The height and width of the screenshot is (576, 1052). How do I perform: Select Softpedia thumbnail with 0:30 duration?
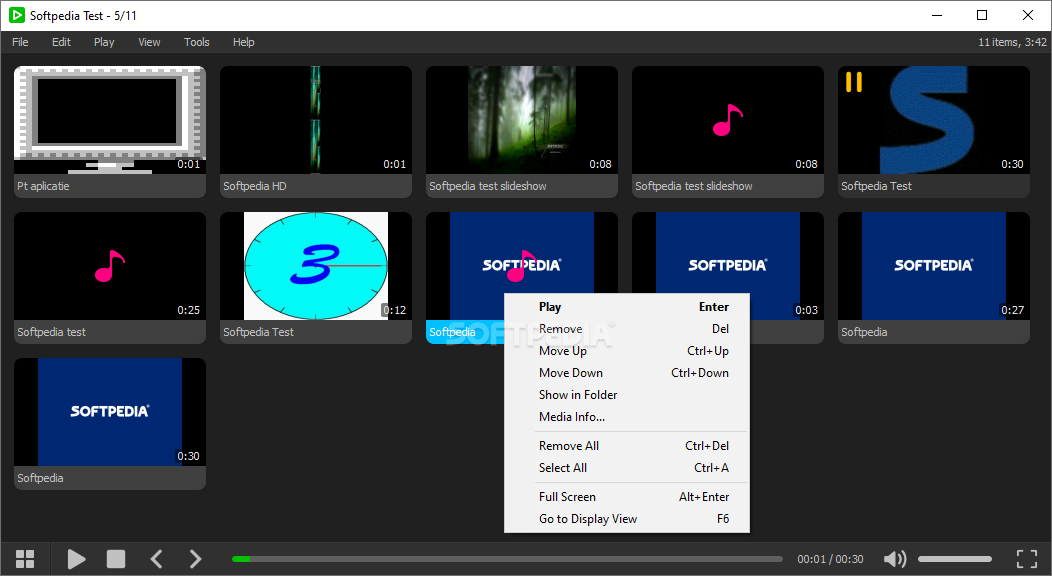(x=110, y=412)
